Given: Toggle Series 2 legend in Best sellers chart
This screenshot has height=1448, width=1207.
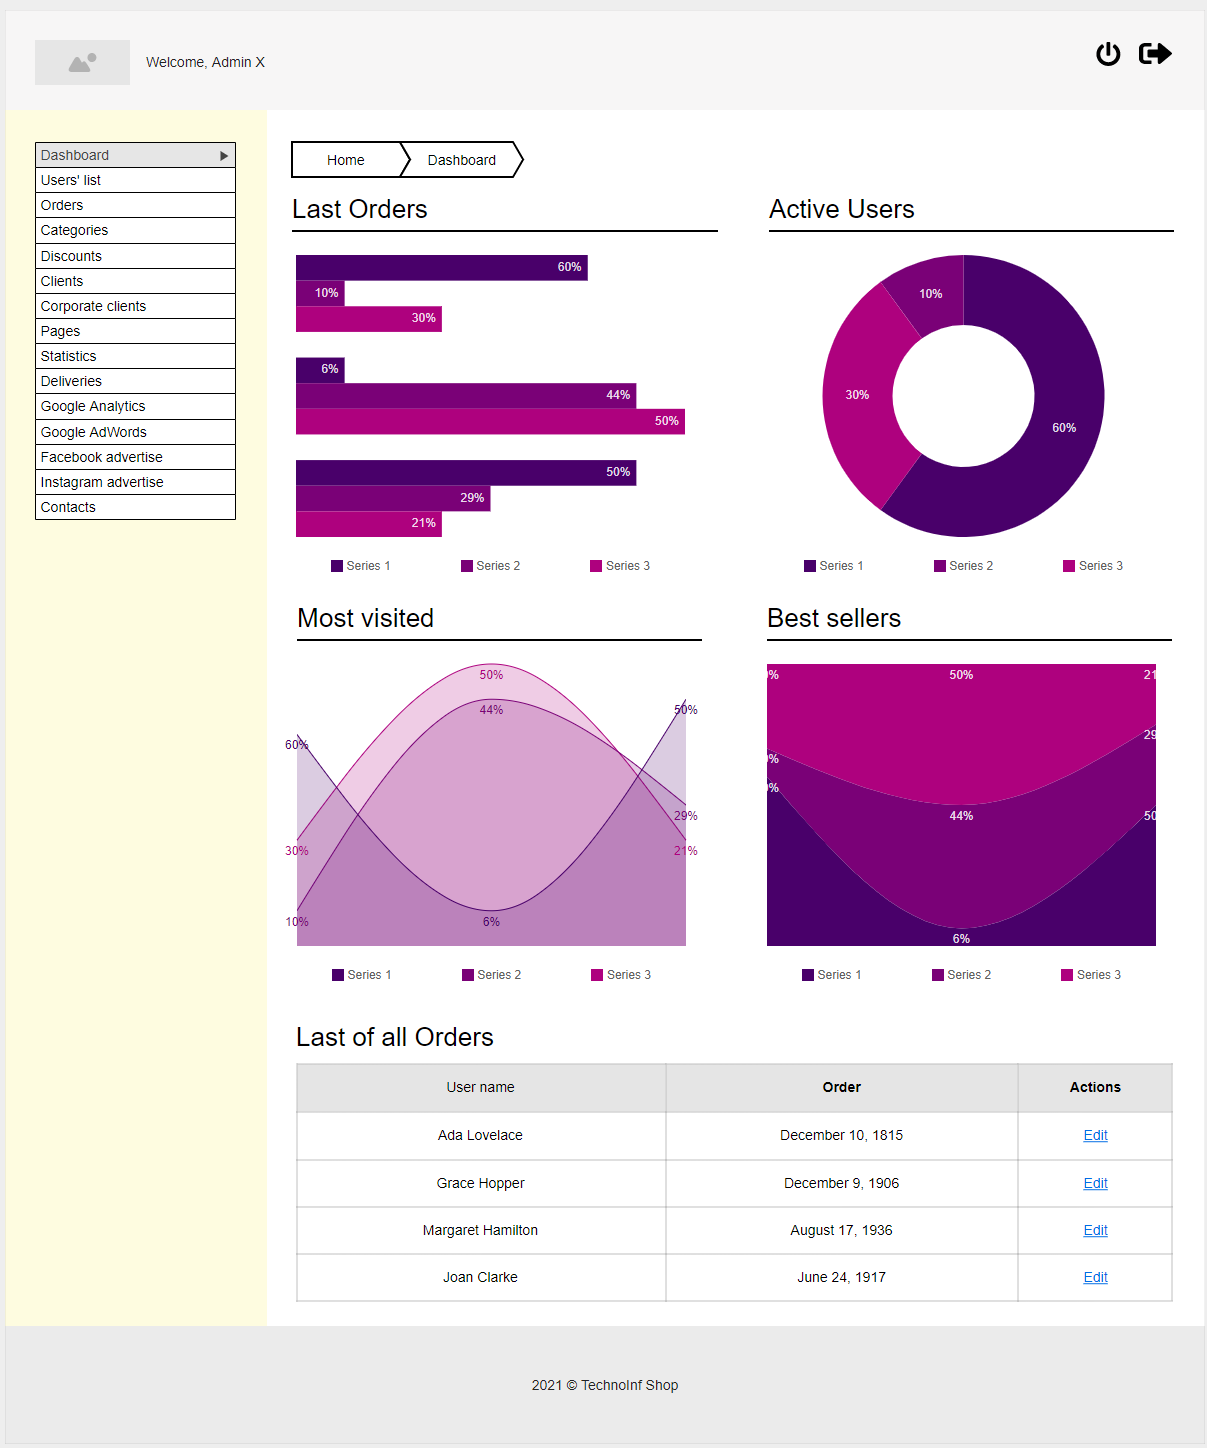Looking at the screenshot, I should [962, 975].
